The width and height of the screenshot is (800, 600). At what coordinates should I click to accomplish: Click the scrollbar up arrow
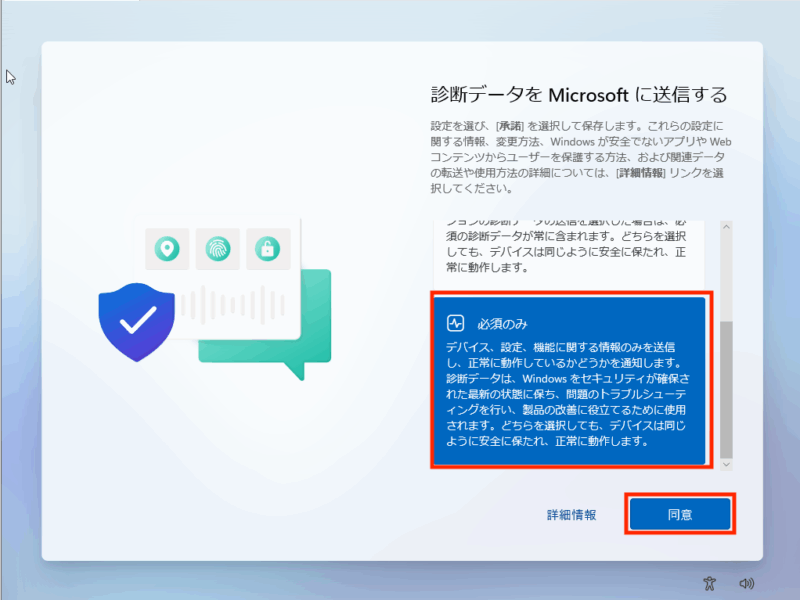click(726, 227)
